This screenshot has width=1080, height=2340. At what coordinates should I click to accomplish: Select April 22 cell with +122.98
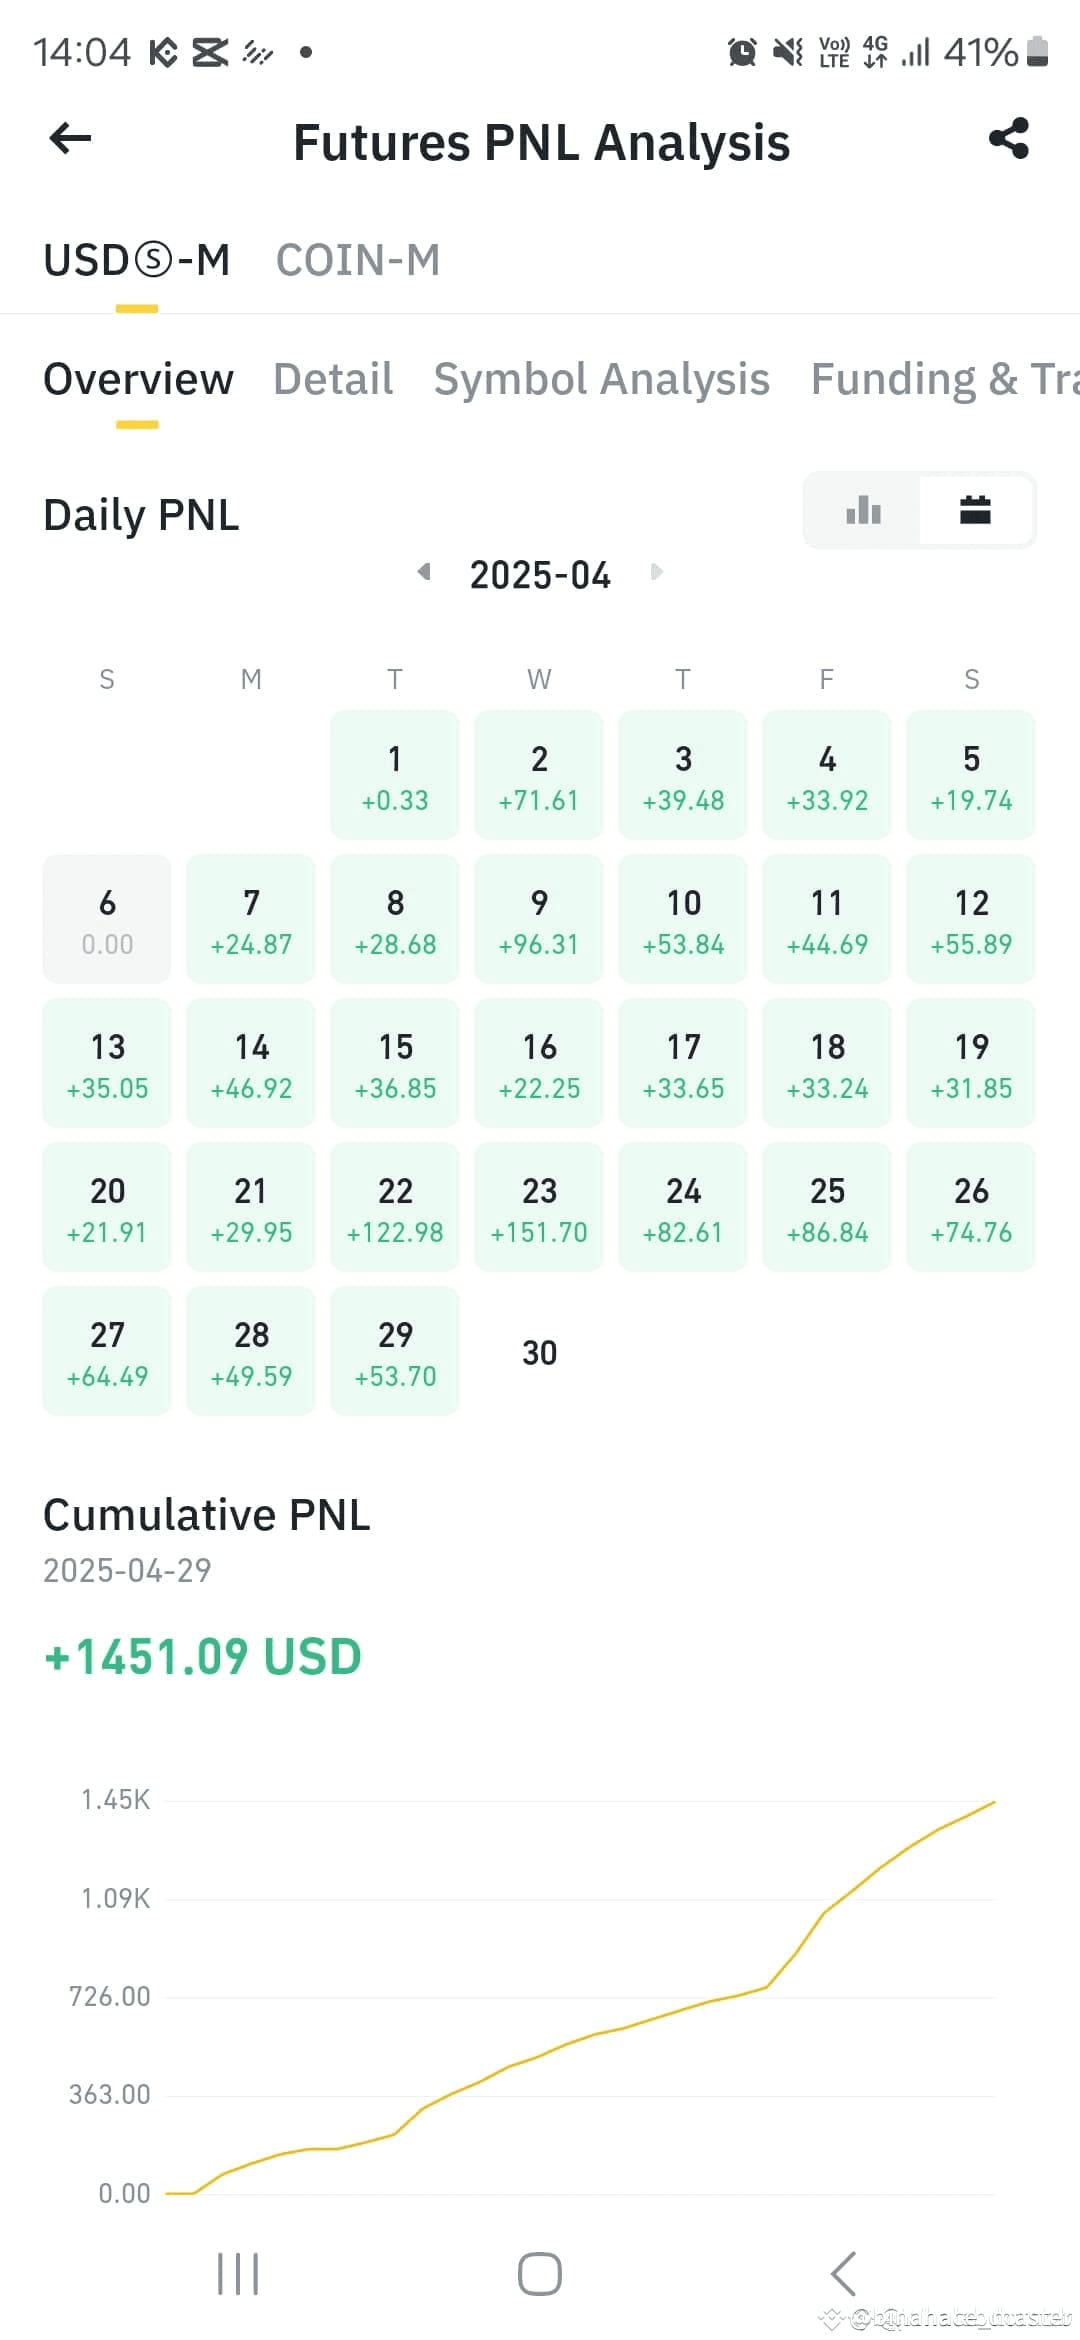click(x=395, y=1207)
